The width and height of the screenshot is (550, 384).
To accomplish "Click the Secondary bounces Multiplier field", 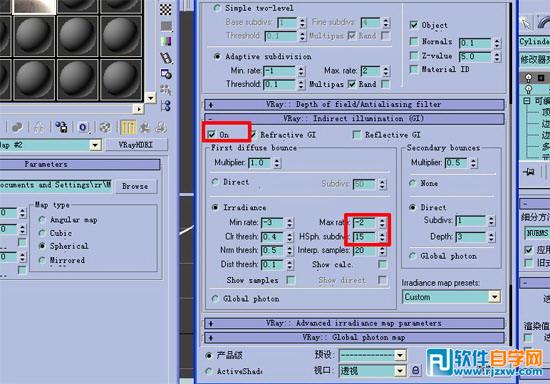I will tap(456, 163).
